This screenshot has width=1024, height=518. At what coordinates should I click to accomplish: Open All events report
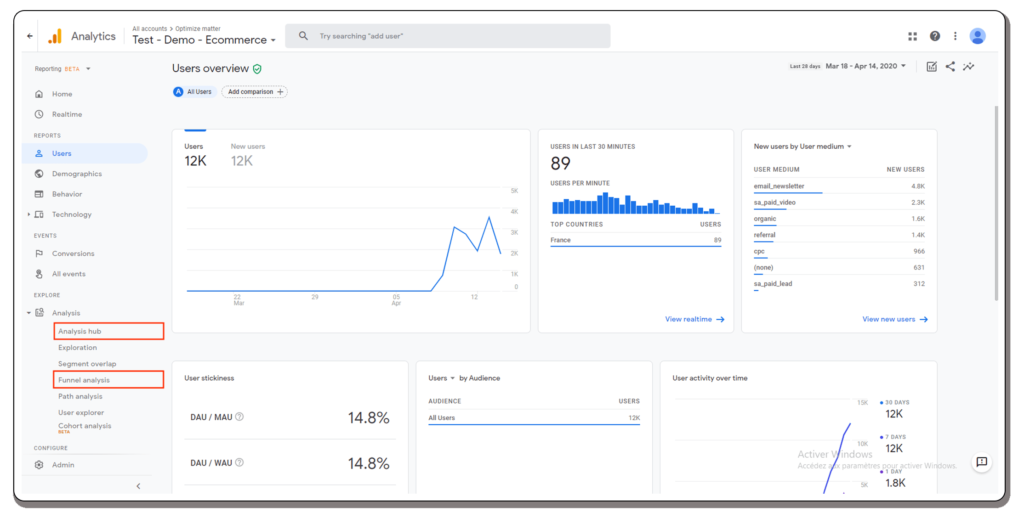pyautogui.click(x=69, y=274)
